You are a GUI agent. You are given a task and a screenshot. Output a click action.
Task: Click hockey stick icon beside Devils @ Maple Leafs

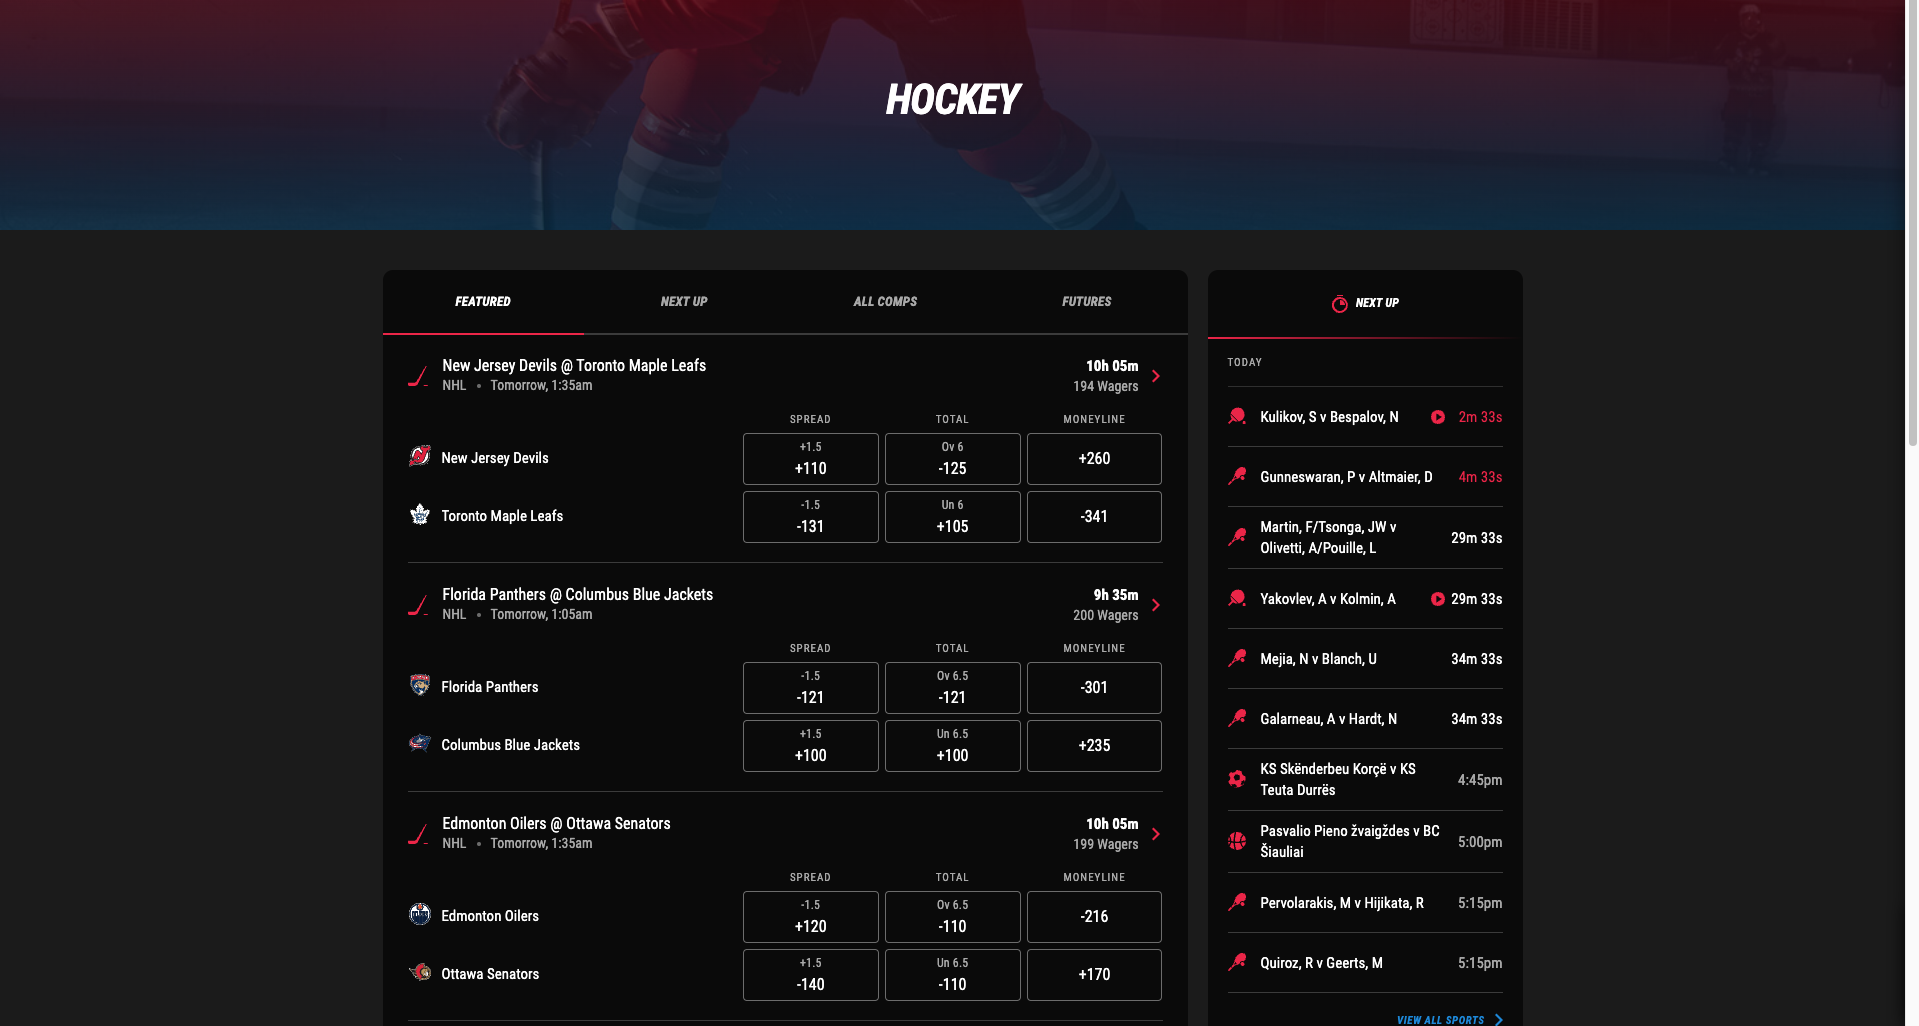coord(418,376)
